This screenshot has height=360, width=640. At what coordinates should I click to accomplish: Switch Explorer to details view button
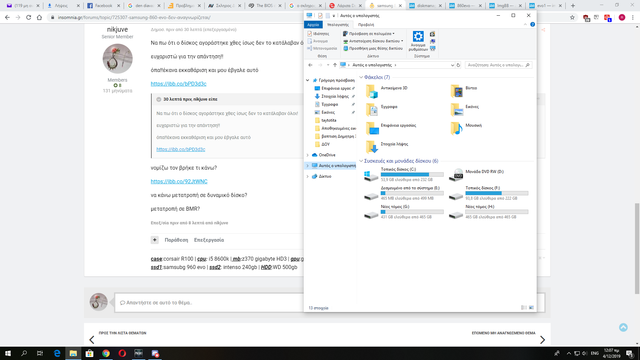point(524,307)
